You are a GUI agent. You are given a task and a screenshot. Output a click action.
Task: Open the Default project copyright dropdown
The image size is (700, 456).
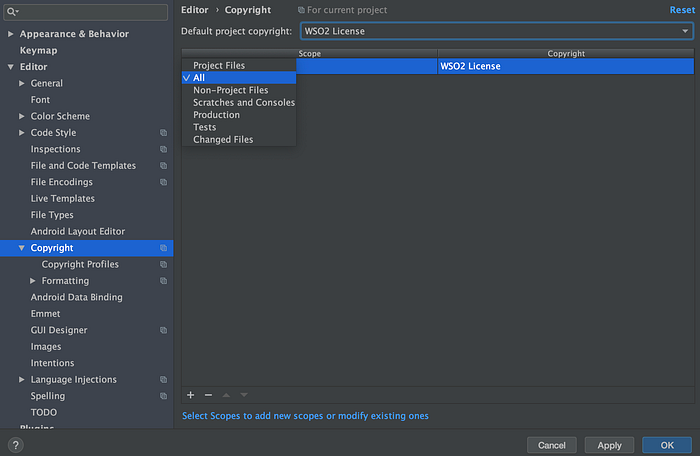pos(496,31)
